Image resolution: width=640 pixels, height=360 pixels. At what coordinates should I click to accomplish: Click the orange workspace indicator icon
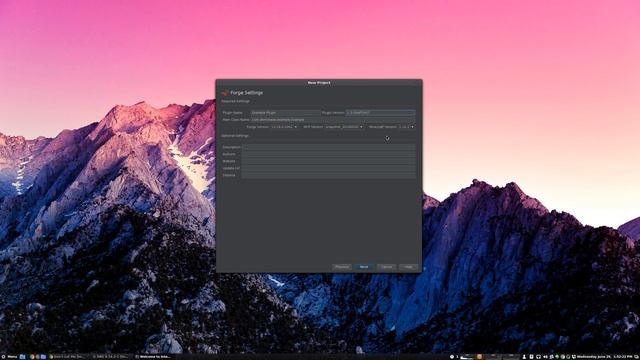pos(479,357)
